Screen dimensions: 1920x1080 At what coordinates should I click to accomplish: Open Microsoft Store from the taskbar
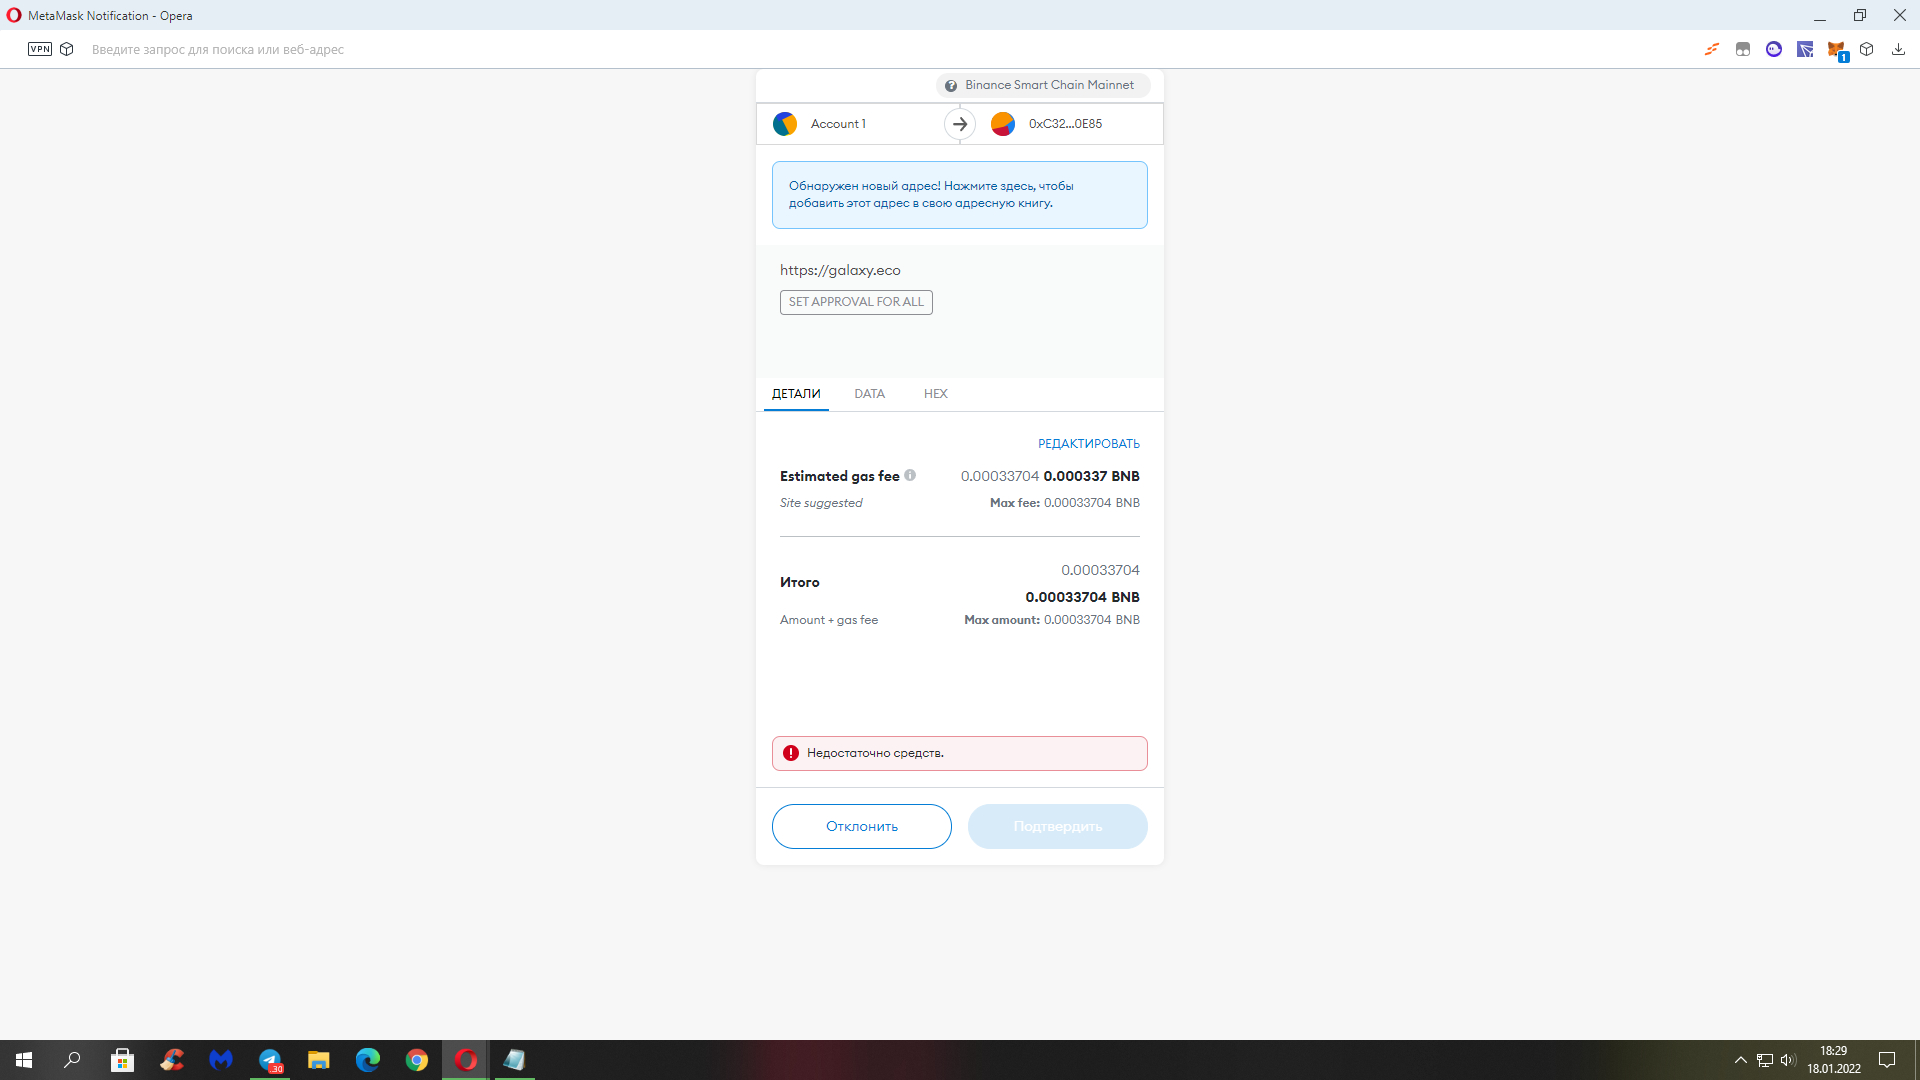(122, 1060)
